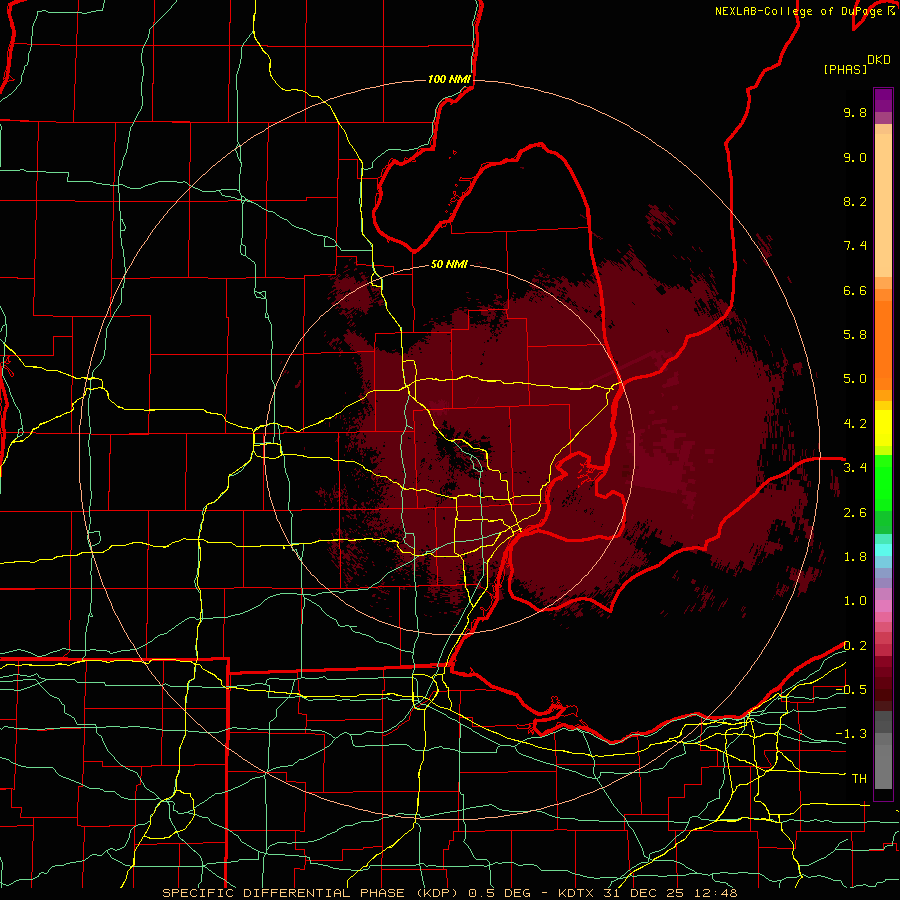The width and height of the screenshot is (900, 900).
Task: Click the 6.6 legend value
Action: pyautogui.click(x=855, y=290)
